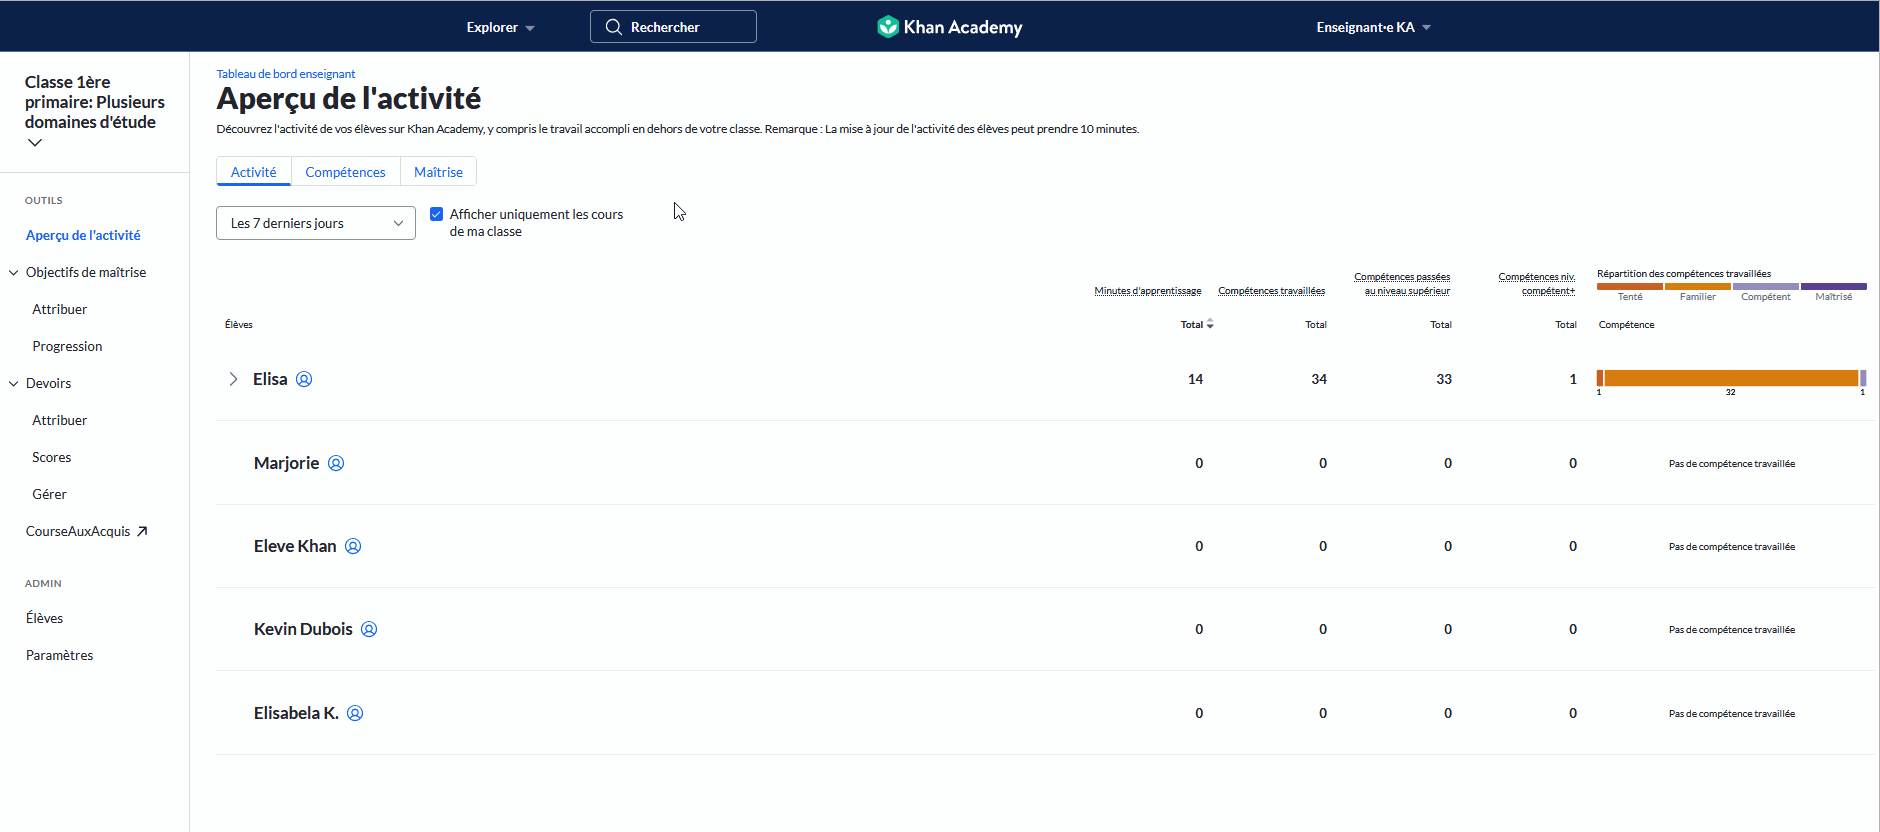The width and height of the screenshot is (1880, 832).
Task: Select Aperçu de l'activité in sidebar
Action: (x=83, y=235)
